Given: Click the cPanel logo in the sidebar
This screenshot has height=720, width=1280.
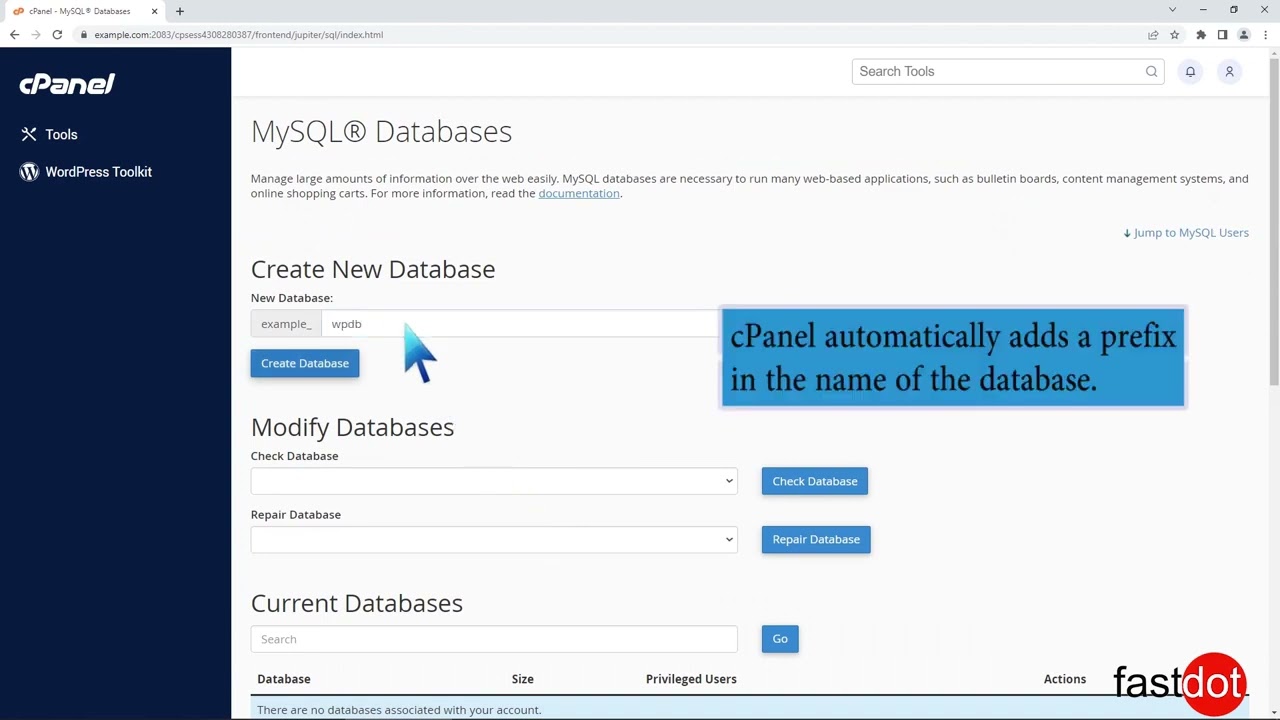Looking at the screenshot, I should [66, 84].
